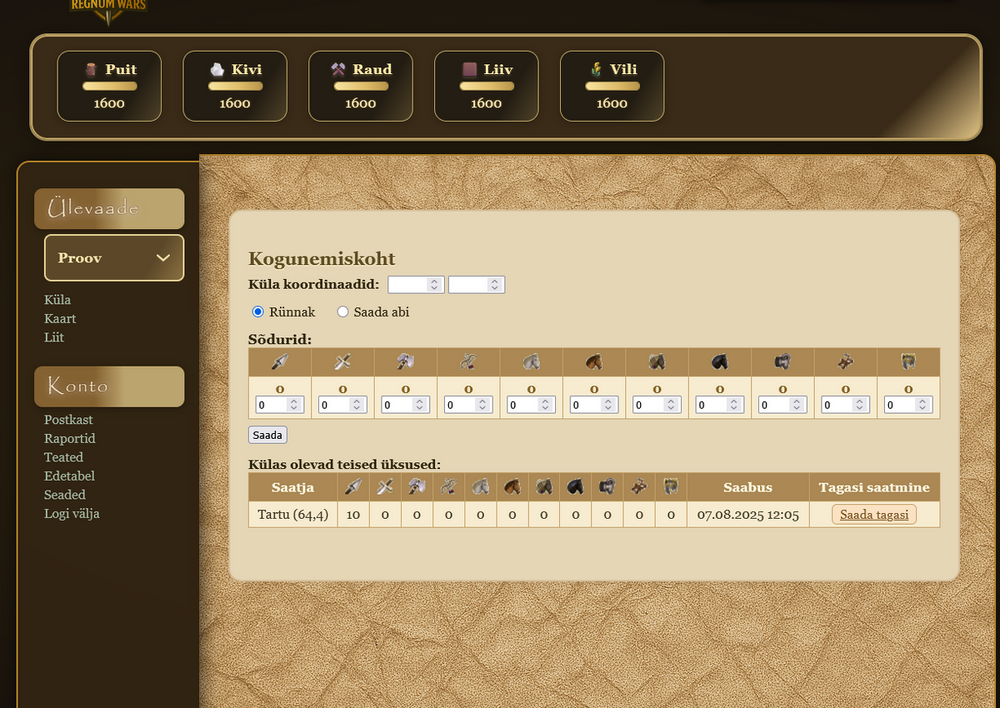
Task: Click the brown horse icon in Sõdurid row
Action: tap(594, 362)
